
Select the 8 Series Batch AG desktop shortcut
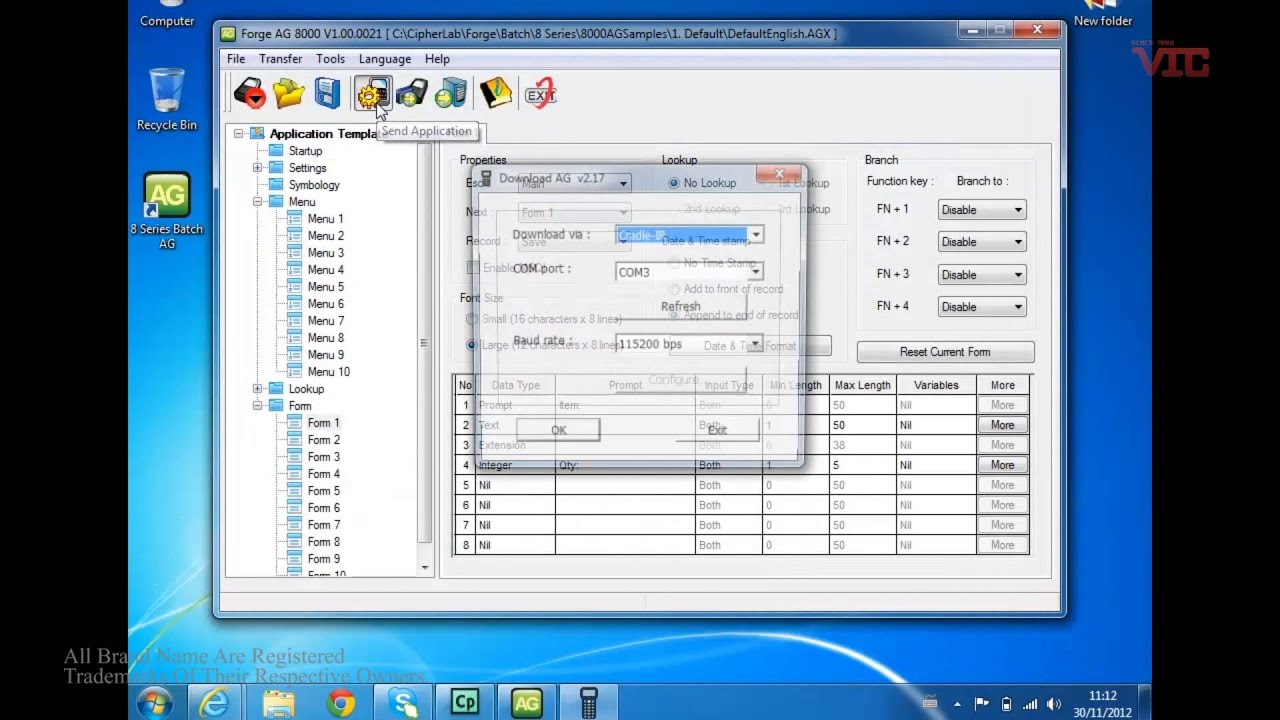(x=167, y=211)
